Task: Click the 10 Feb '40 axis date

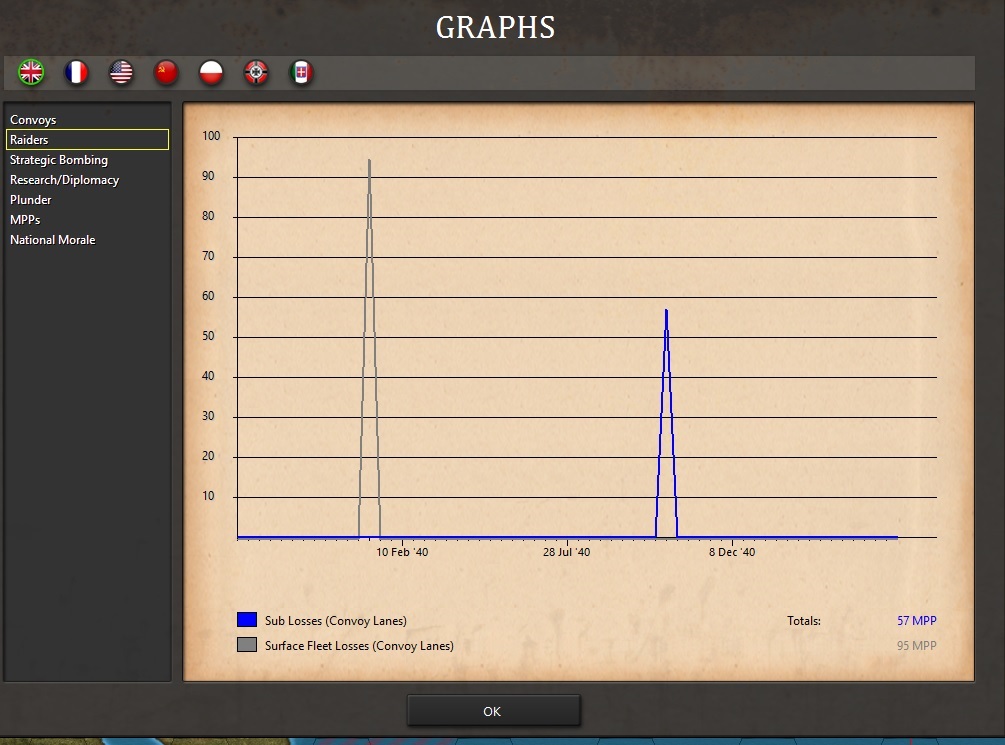Action: point(402,552)
